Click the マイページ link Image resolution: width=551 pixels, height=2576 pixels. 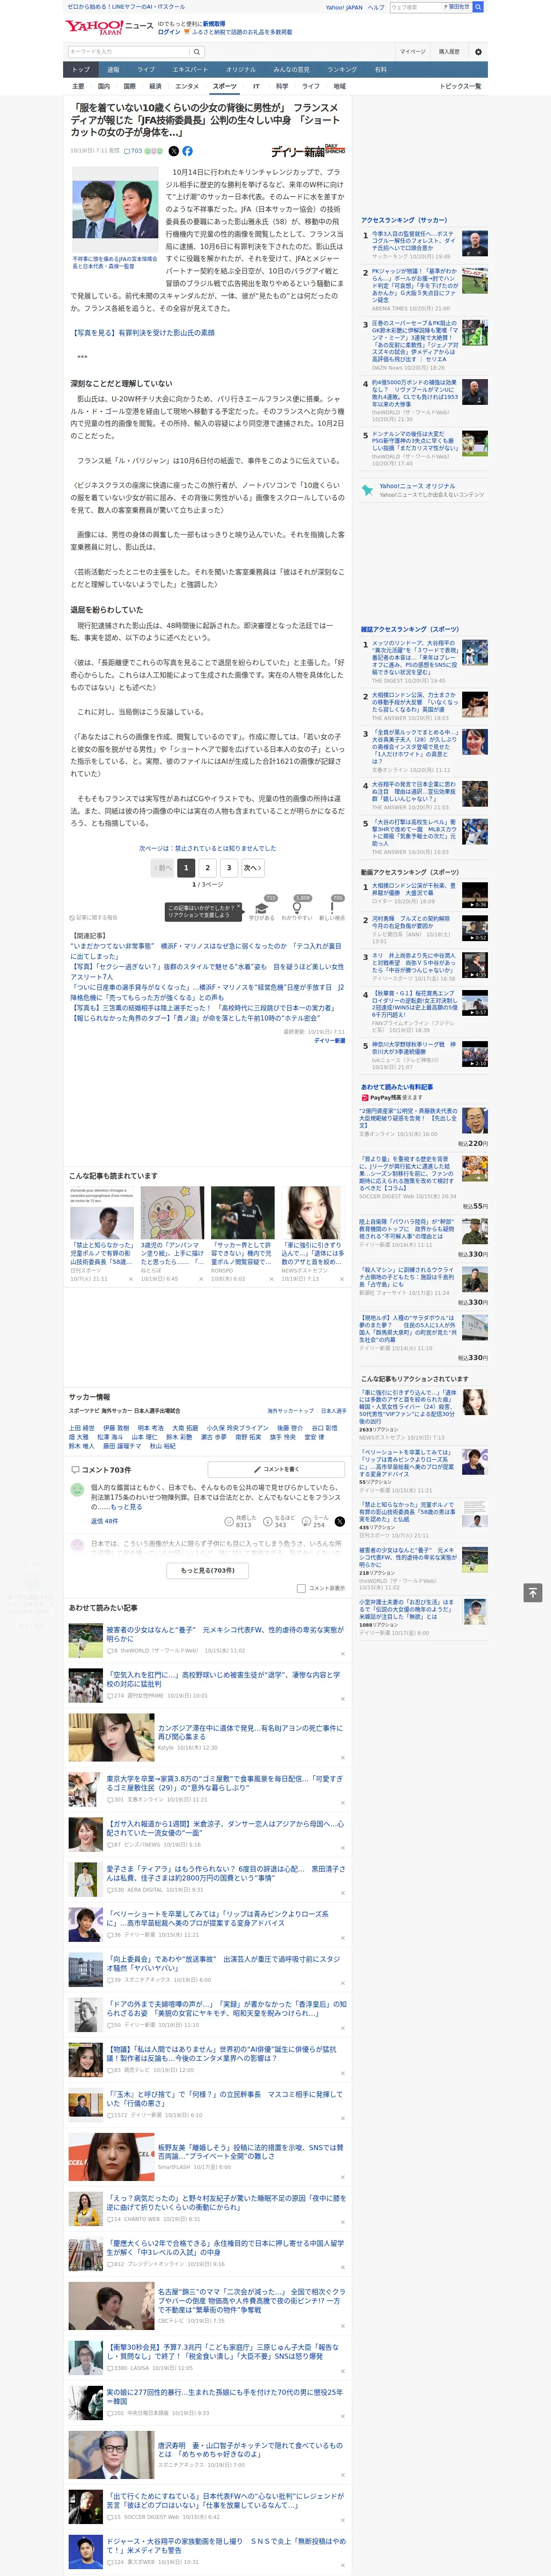click(x=412, y=51)
